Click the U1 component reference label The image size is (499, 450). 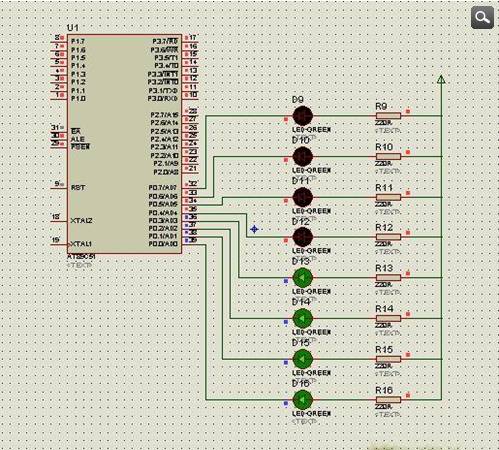tap(73, 28)
